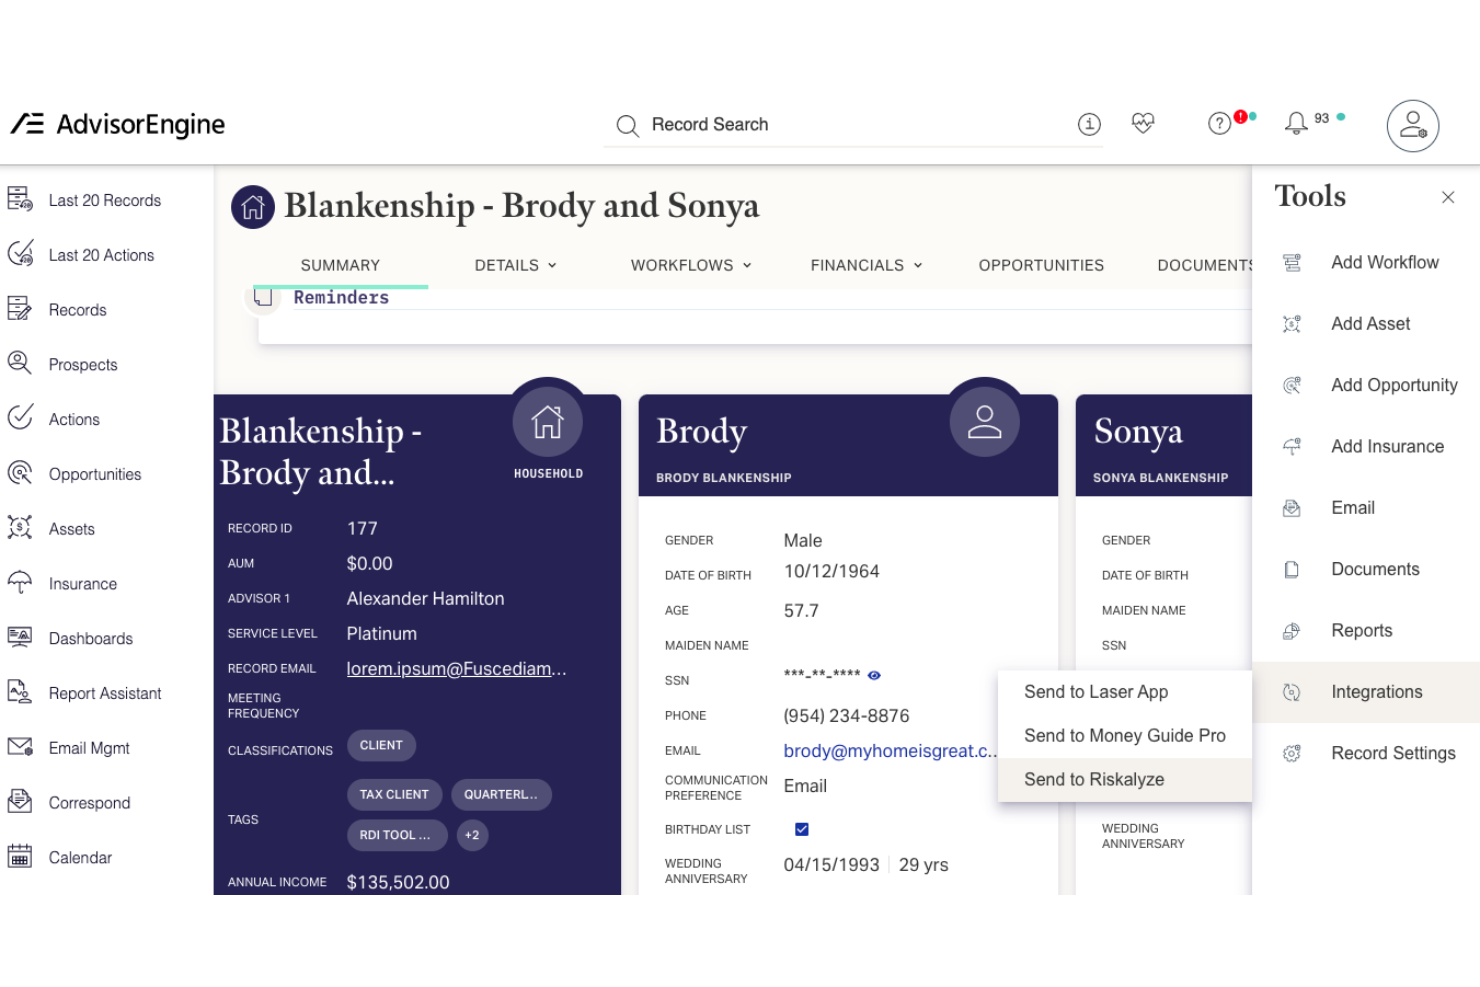1480x987 pixels.
Task: Open the Actions checkmark icon
Action: [20, 418]
